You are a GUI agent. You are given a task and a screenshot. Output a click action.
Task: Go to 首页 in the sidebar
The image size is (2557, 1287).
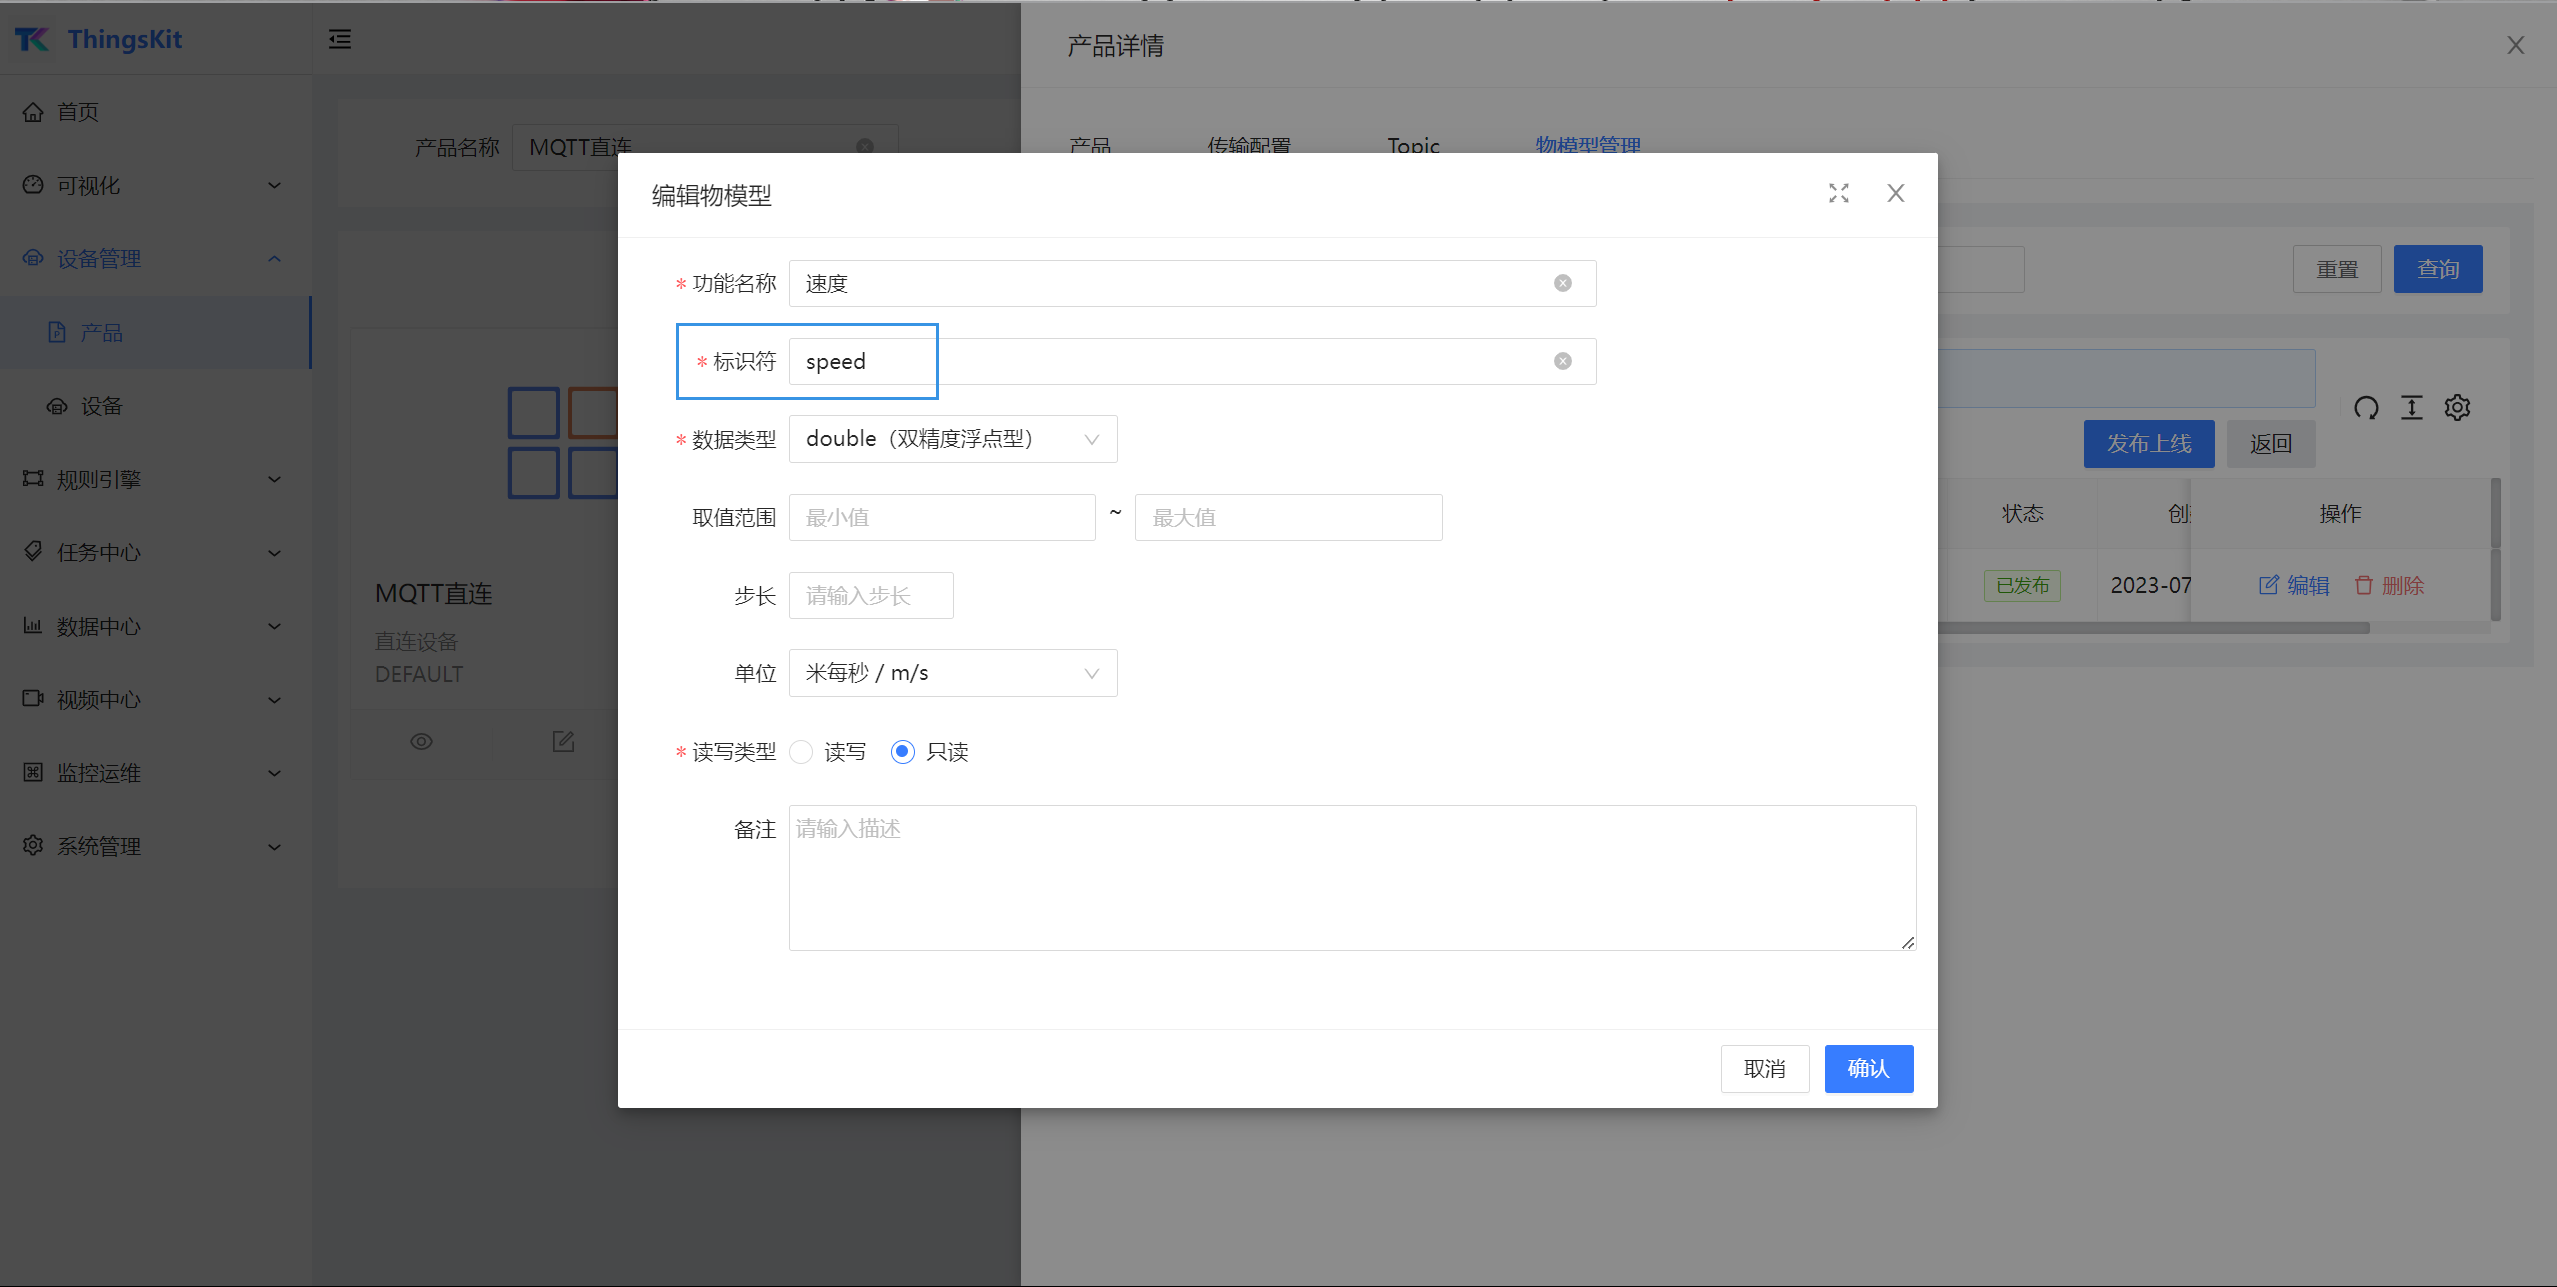click(x=78, y=112)
